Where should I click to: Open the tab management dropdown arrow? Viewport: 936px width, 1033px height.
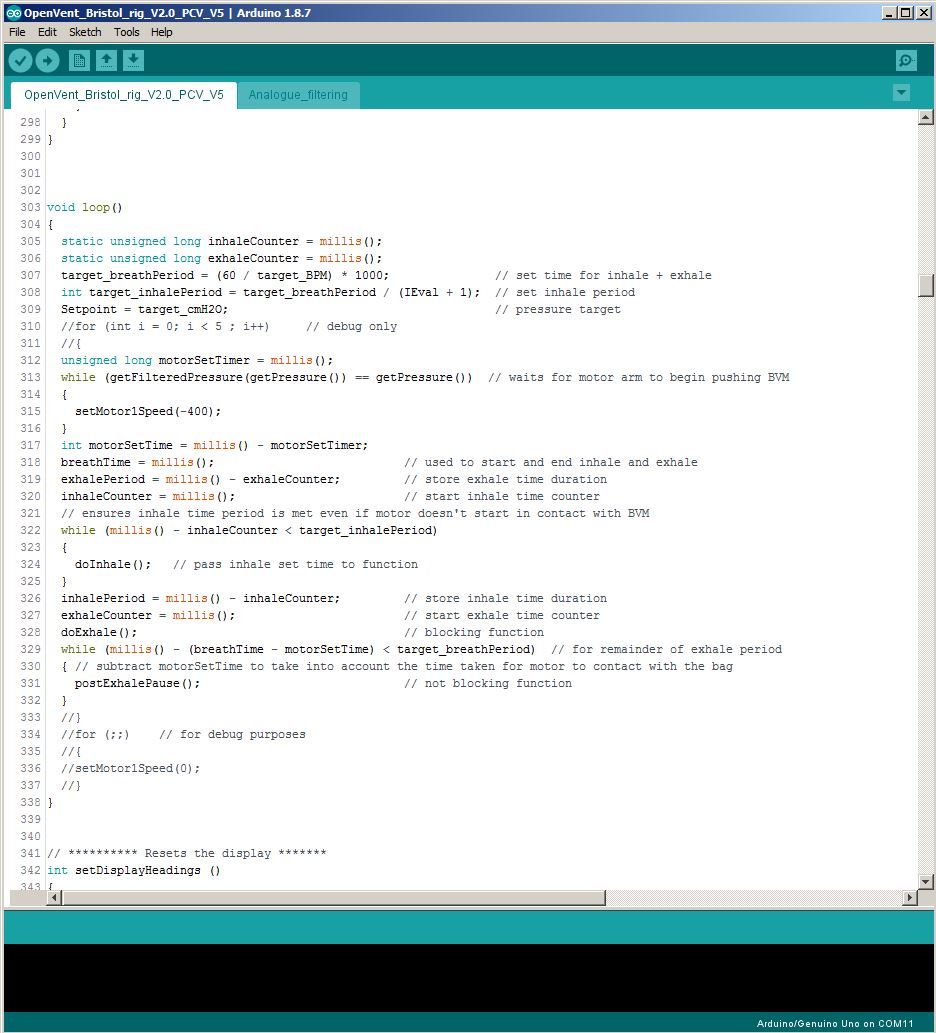pos(901,92)
